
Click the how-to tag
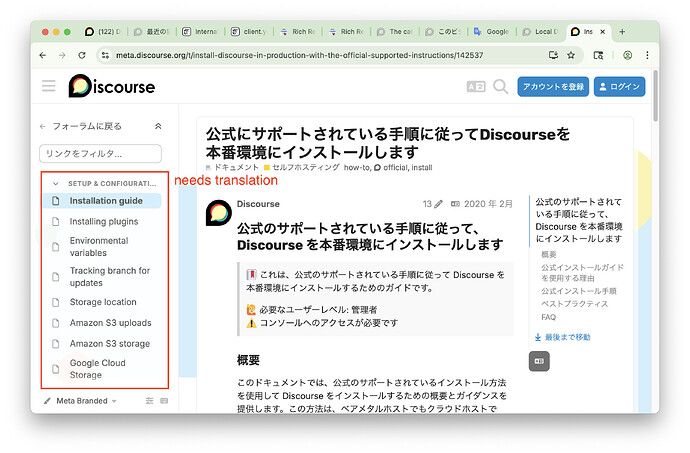[357, 168]
